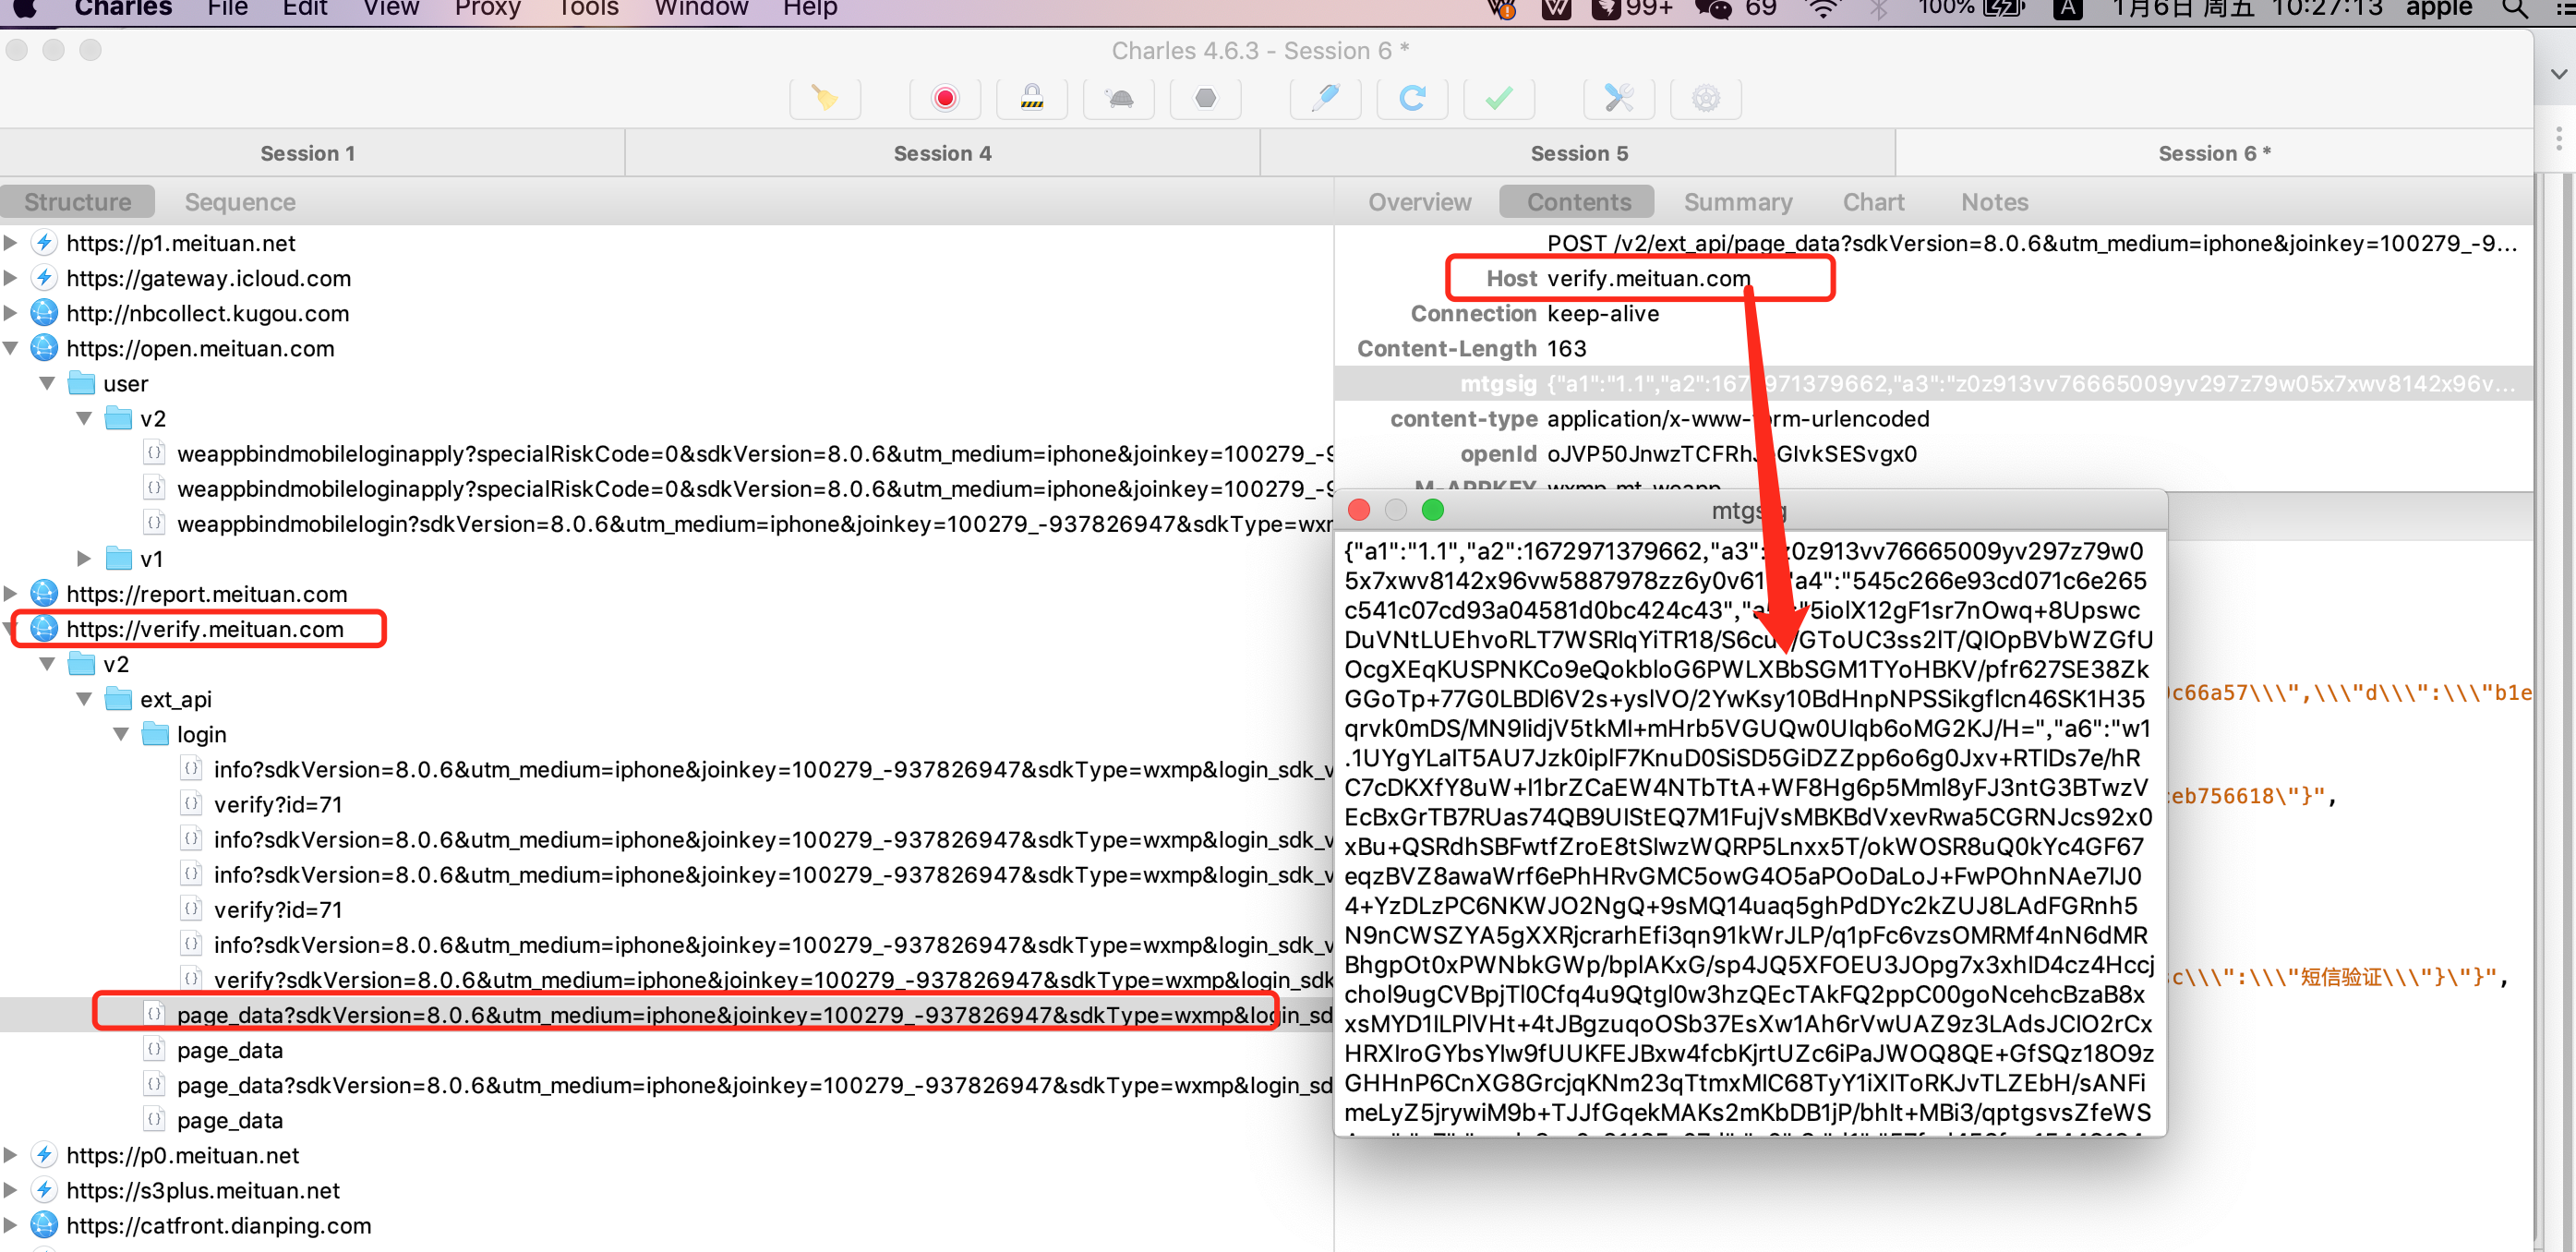Select the Session 6 tab
2576x1252 pixels.
tap(2214, 153)
